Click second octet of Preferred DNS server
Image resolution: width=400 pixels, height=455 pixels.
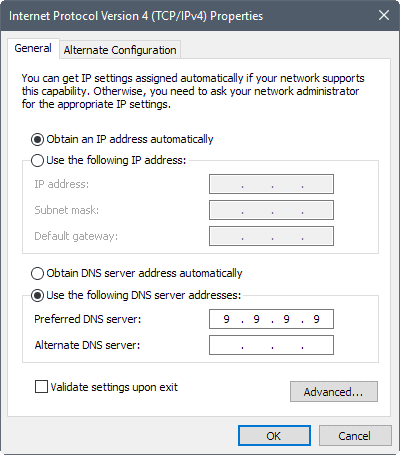(x=257, y=319)
